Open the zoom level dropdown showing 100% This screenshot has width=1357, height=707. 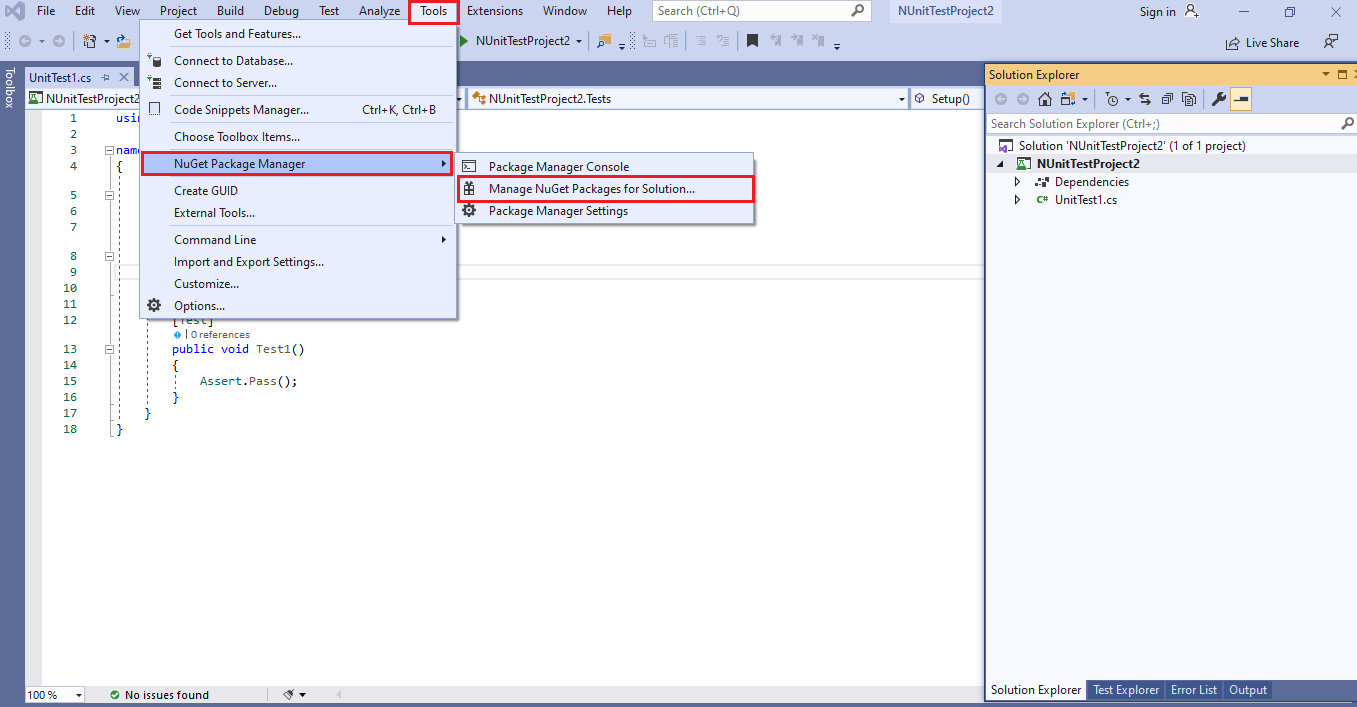(53, 694)
